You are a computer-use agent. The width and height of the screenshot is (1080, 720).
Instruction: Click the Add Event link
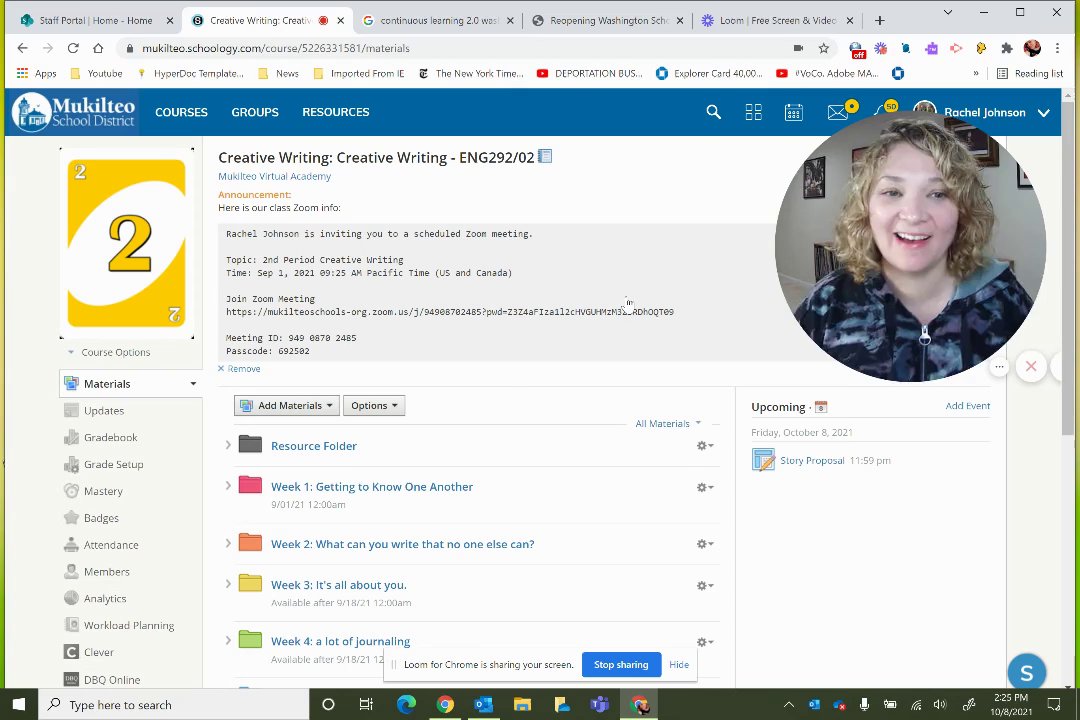[968, 406]
